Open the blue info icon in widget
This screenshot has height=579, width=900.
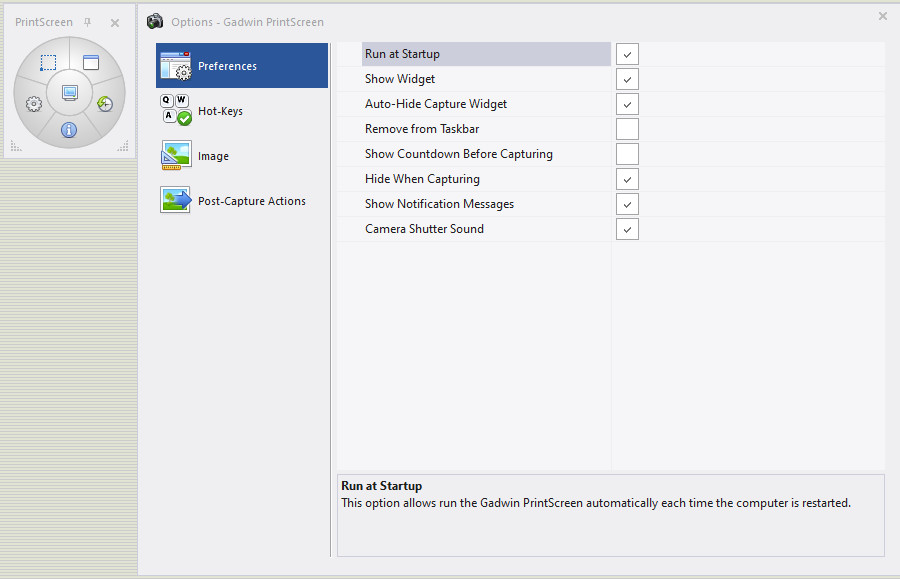pyautogui.click(x=69, y=130)
